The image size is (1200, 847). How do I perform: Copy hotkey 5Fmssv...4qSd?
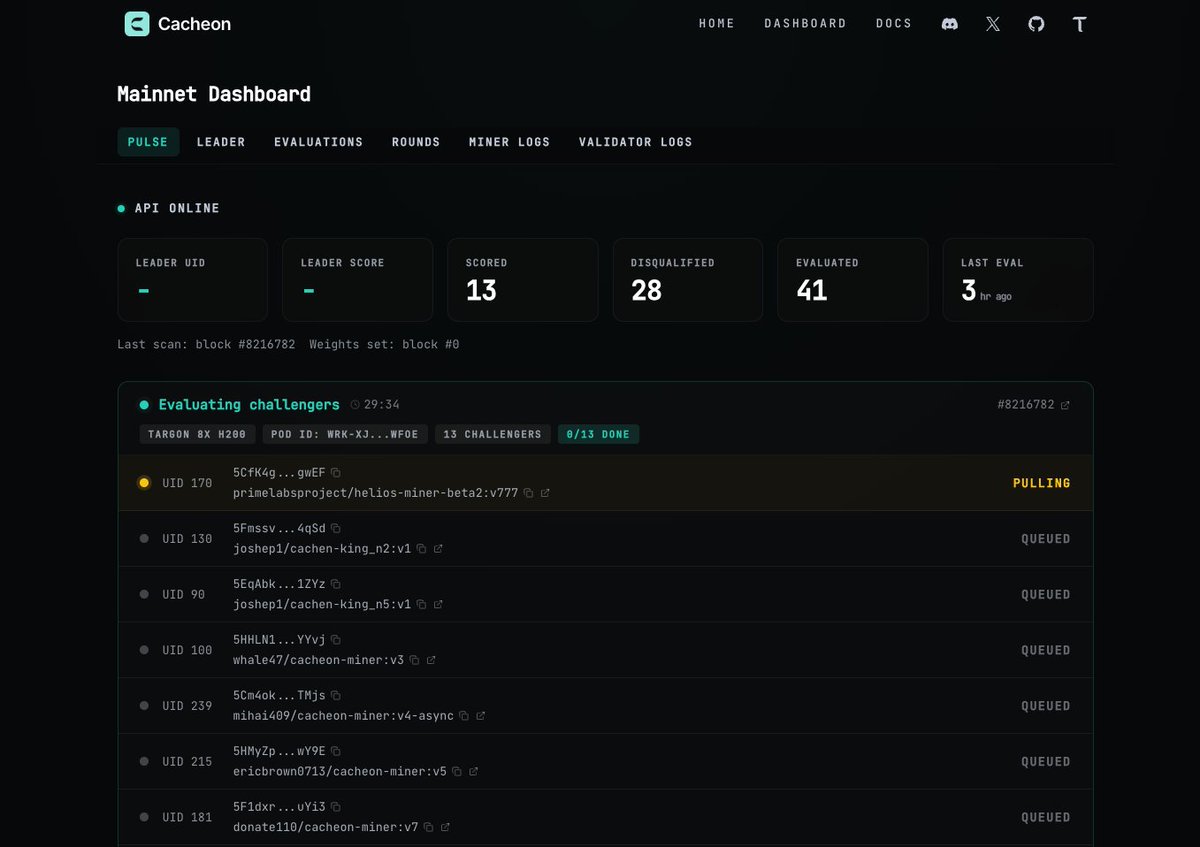[x=336, y=528]
